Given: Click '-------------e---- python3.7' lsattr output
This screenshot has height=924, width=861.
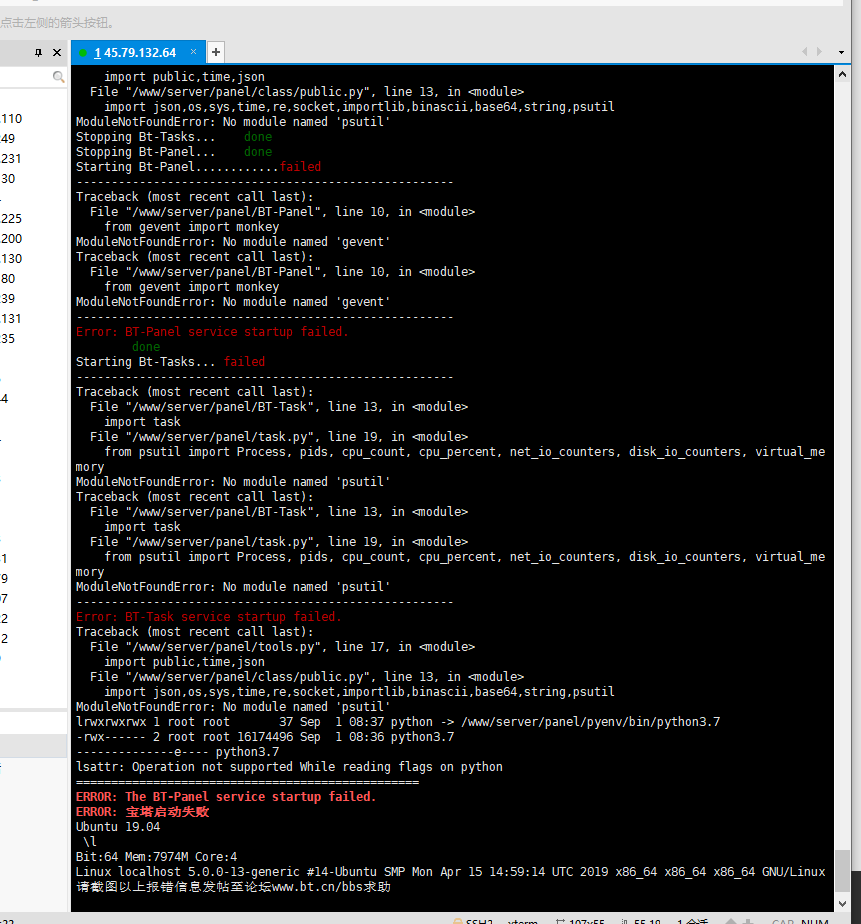Looking at the screenshot, I should point(177,752).
